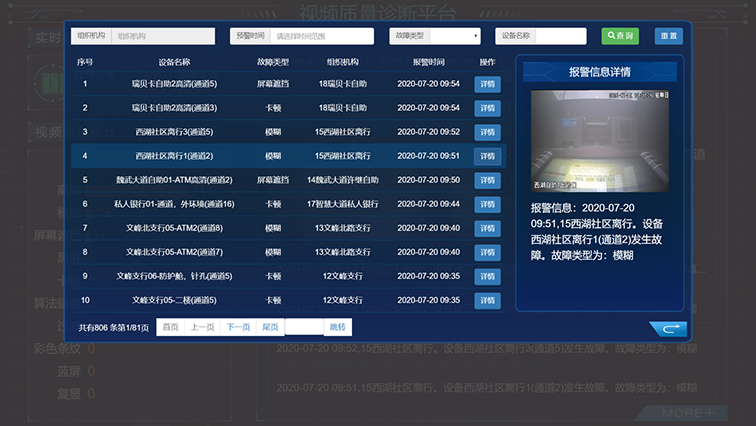Go to first page with 首页
Image resolution: width=756 pixels, height=426 pixels.
pyautogui.click(x=171, y=327)
